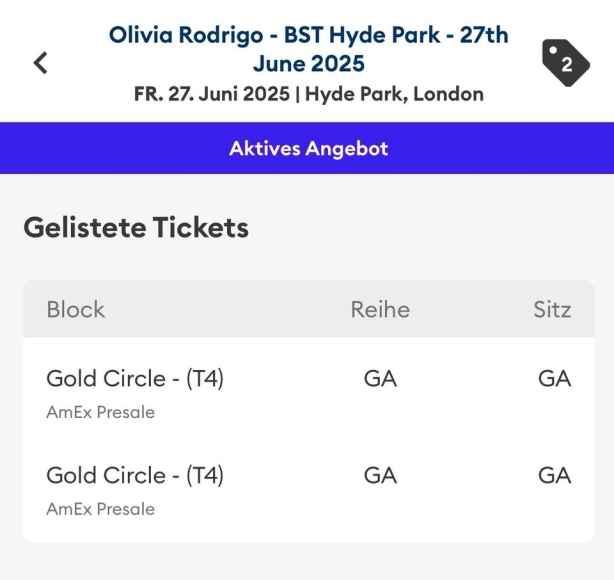Select the Aktives Angebot banner
The image size is (614, 580).
[x=307, y=148]
